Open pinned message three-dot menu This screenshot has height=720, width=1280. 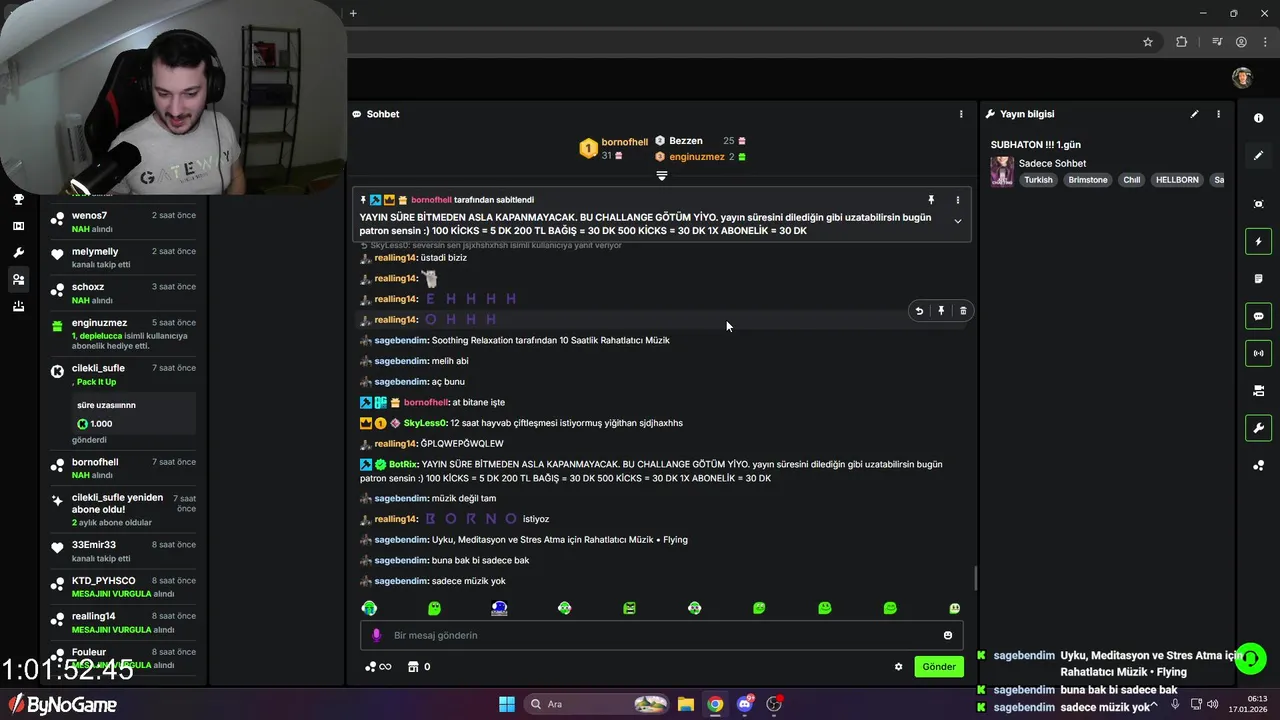click(957, 200)
